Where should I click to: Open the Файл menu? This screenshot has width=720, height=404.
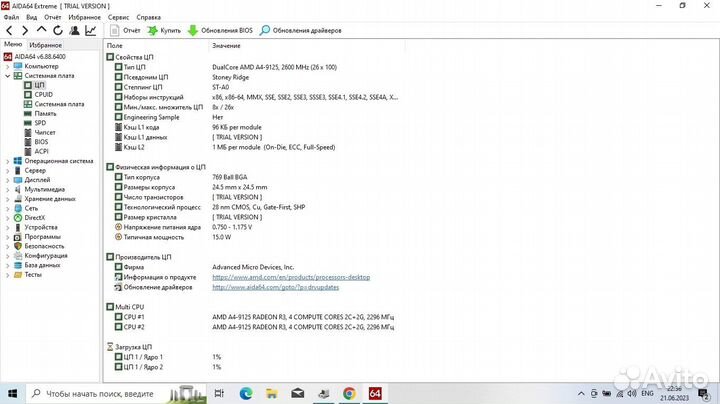[x=11, y=17]
